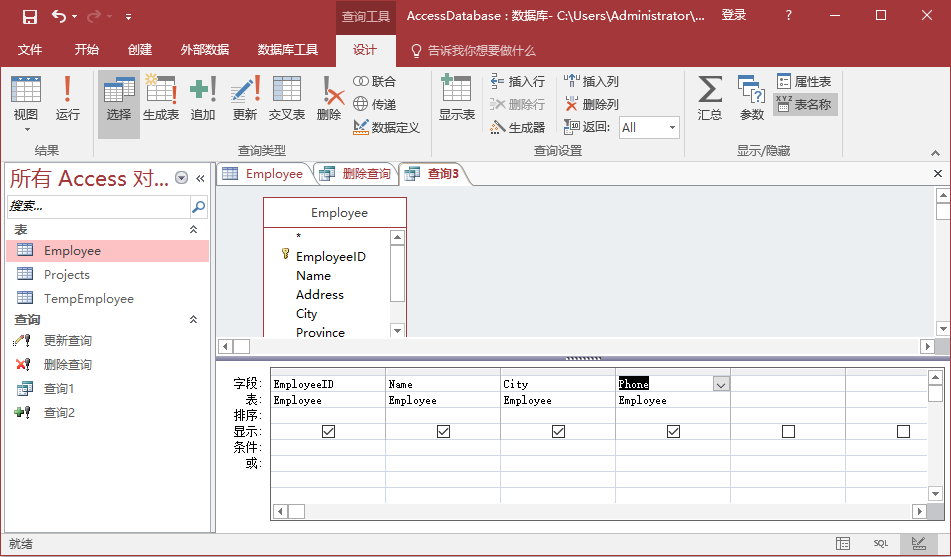Uncheck the display checkbox for EmployeeID column
Image resolution: width=951 pixels, height=557 pixels.
[329, 431]
